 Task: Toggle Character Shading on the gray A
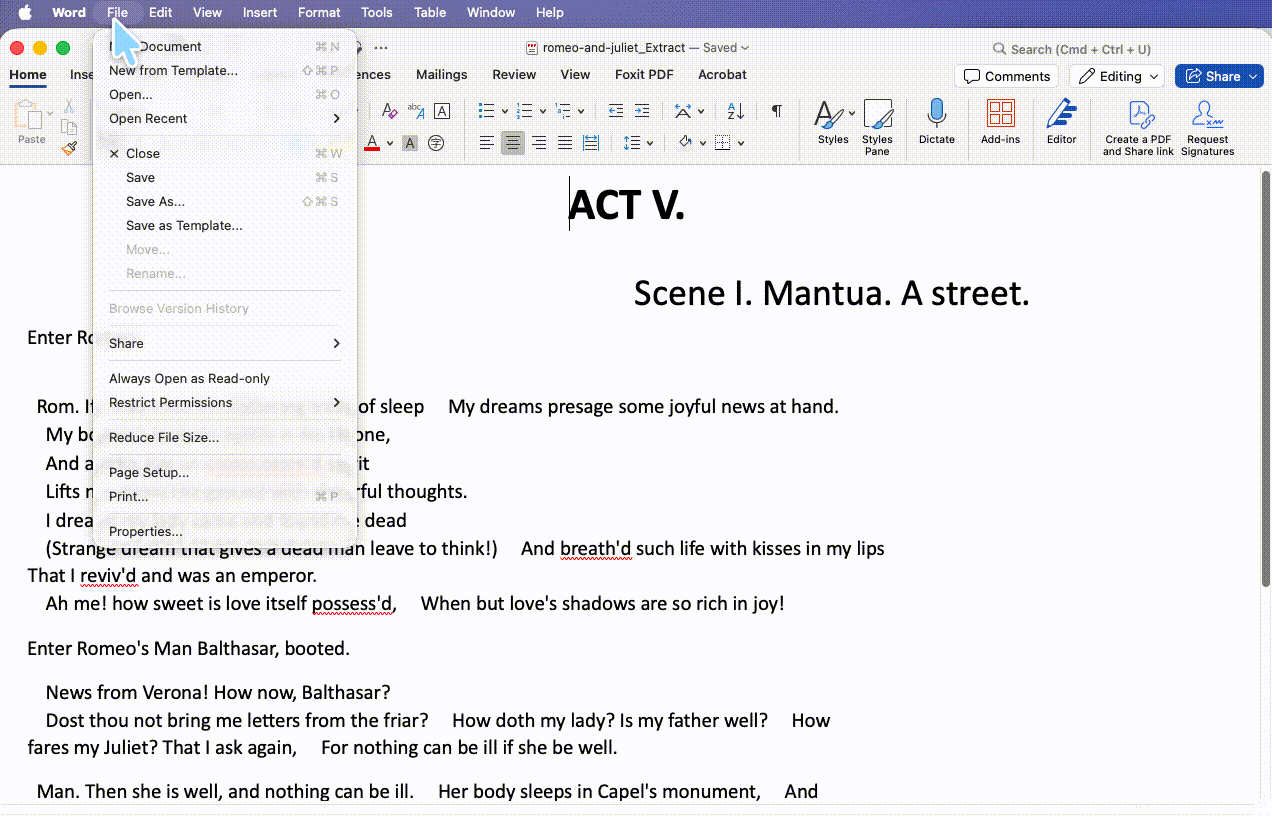pos(410,143)
